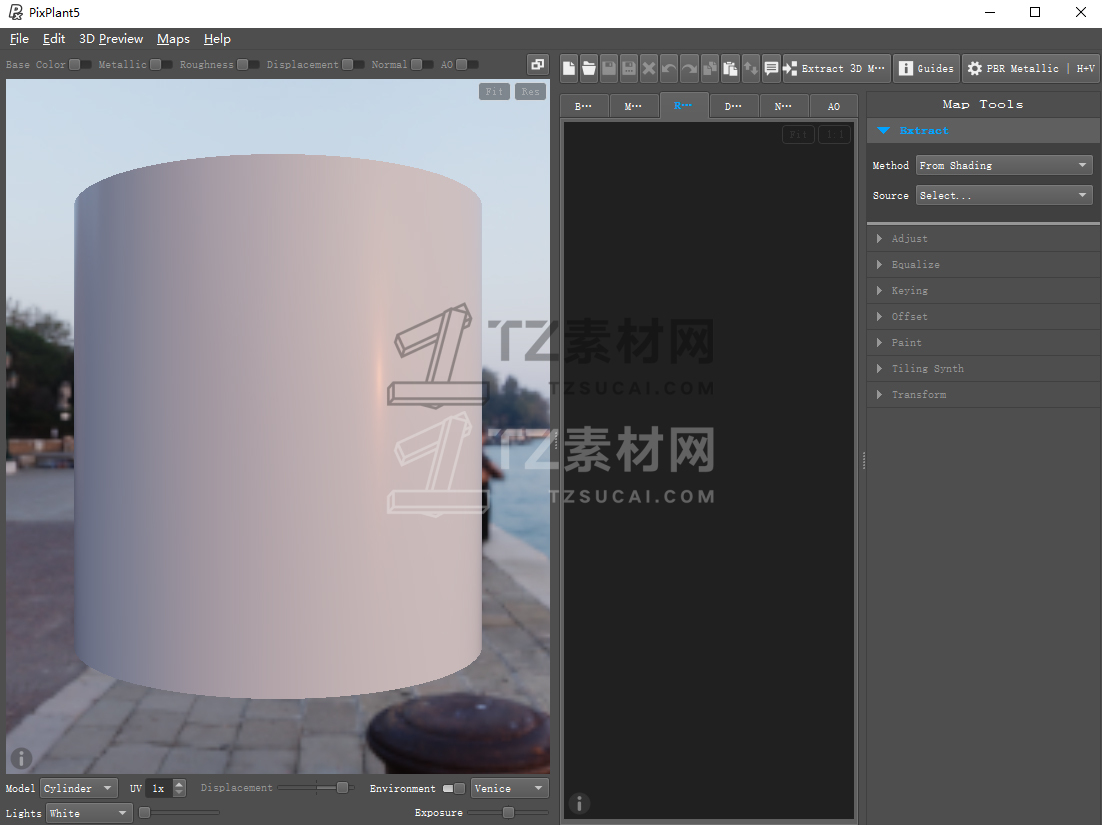Switch to the AO map tab
This screenshot has width=1102, height=825.
pyautogui.click(x=833, y=106)
